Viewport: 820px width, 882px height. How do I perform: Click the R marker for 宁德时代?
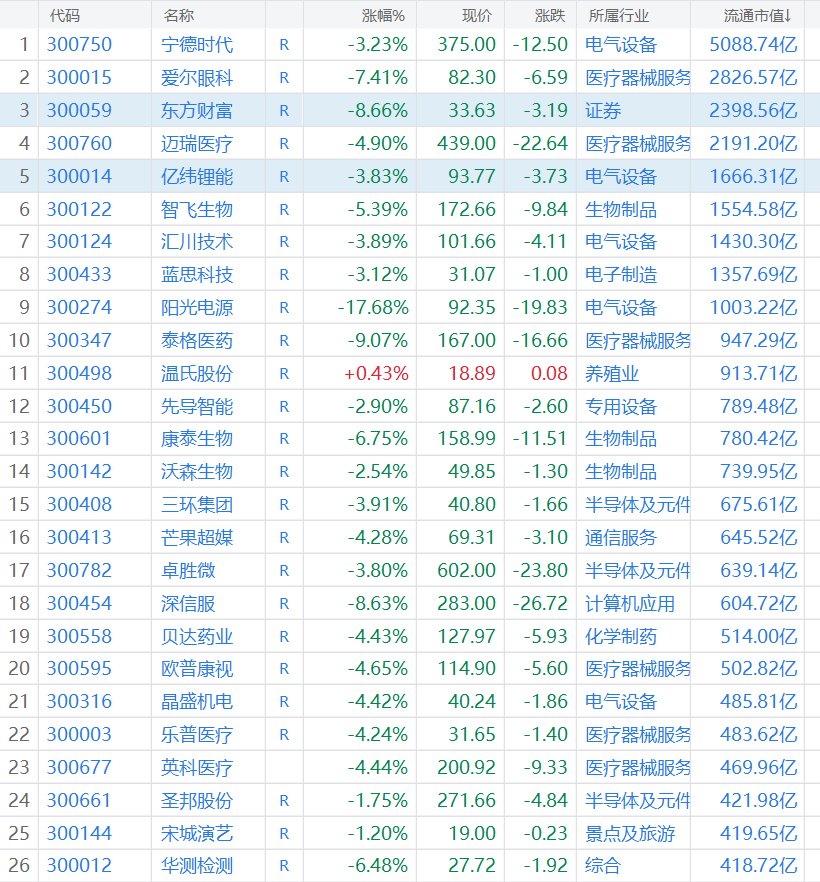pos(284,45)
